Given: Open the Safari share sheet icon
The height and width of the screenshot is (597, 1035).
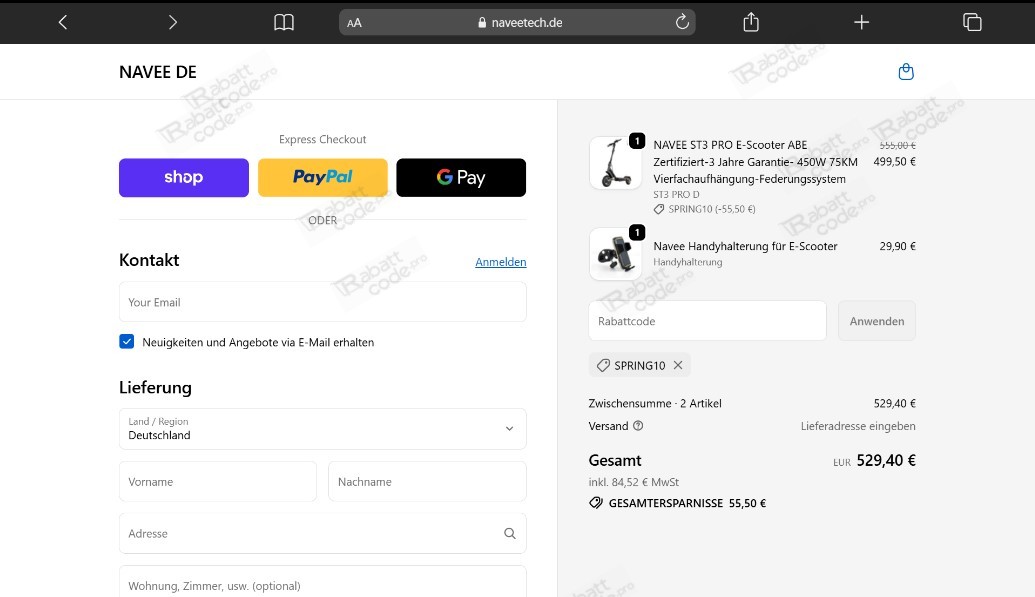Looking at the screenshot, I should [752, 22].
